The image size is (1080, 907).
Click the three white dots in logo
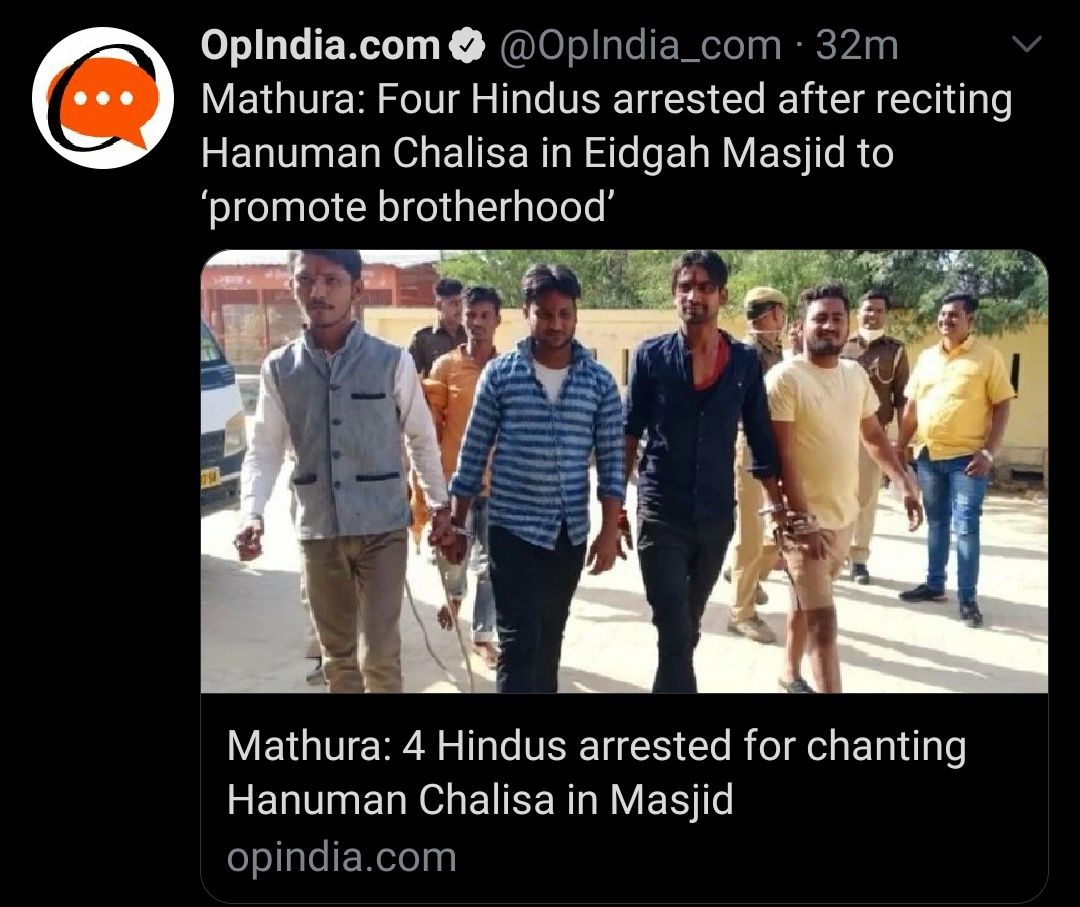[x=103, y=98]
